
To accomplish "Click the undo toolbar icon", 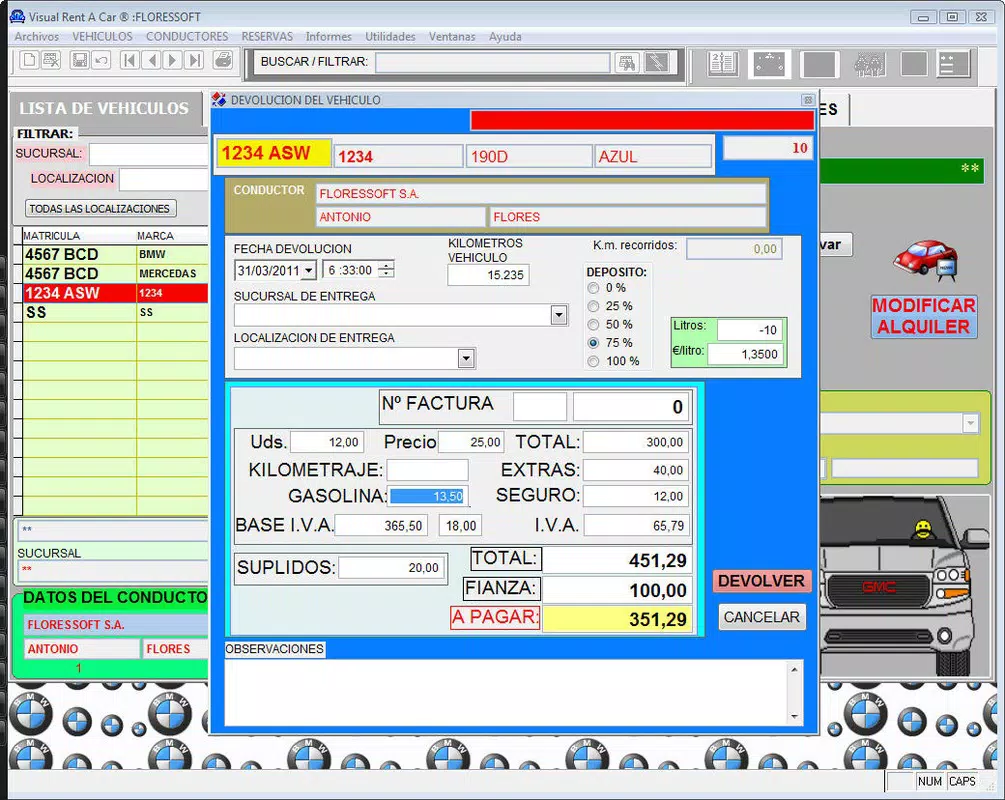I will tap(101, 61).
